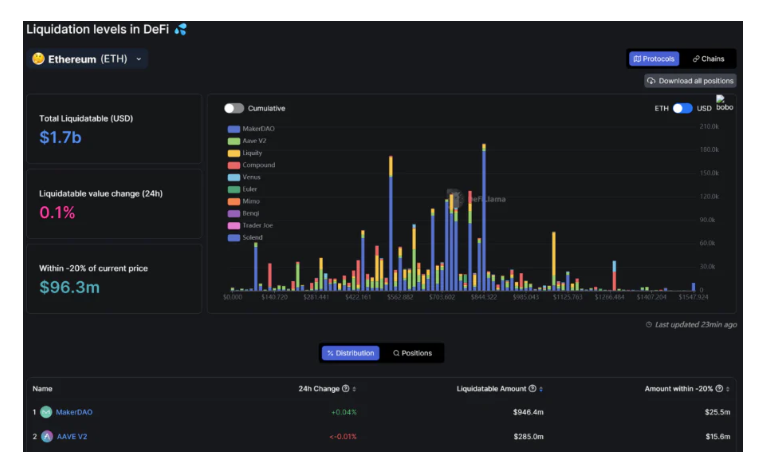Click the Ethereum emoji token icon
761x467 pixels.
38,59
